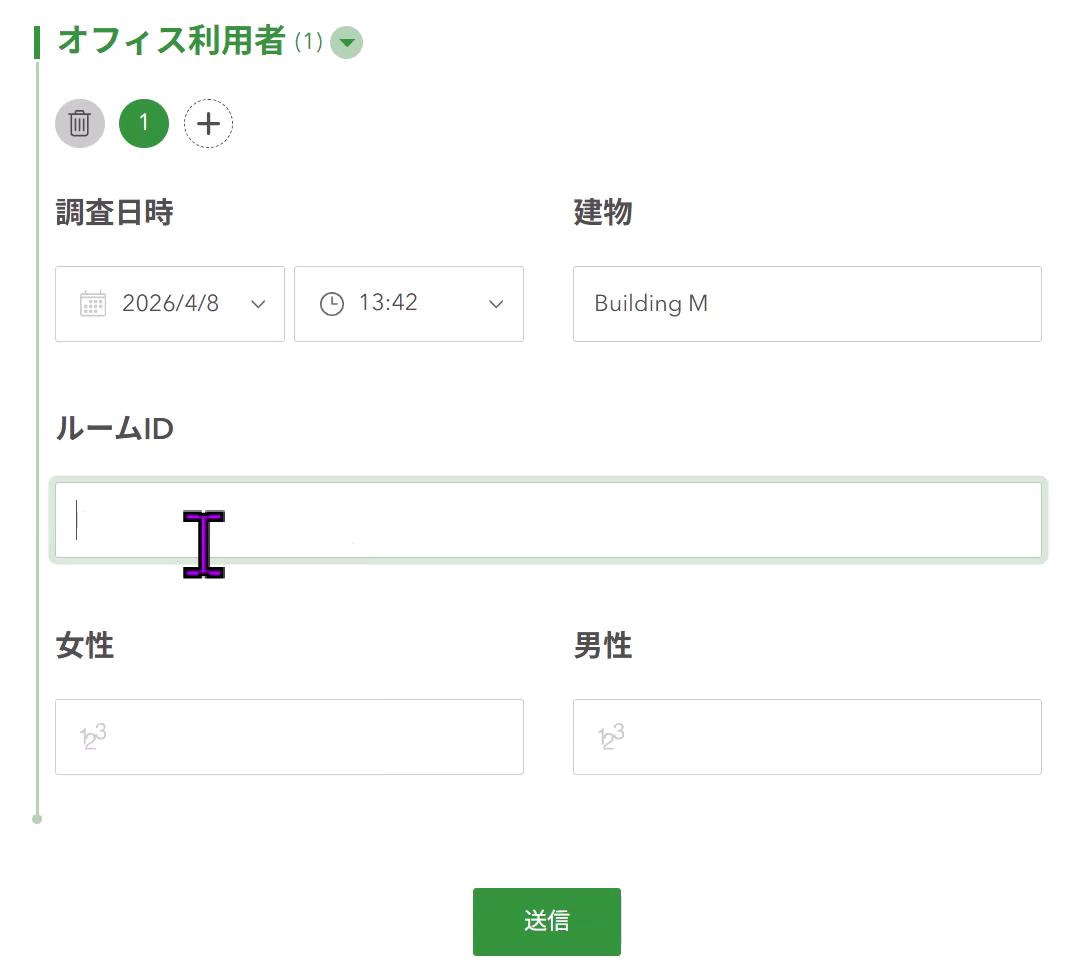Click the 13:42 time value

click(x=388, y=304)
